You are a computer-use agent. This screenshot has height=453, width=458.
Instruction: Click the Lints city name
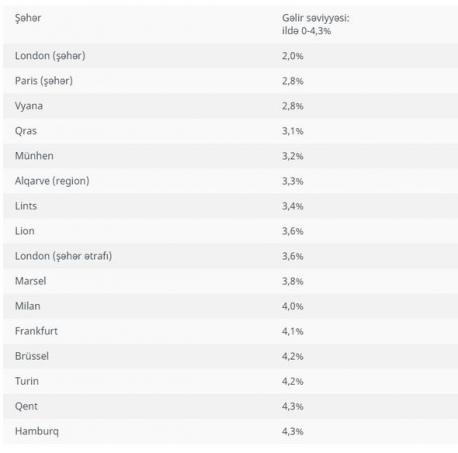pyautogui.click(x=26, y=206)
